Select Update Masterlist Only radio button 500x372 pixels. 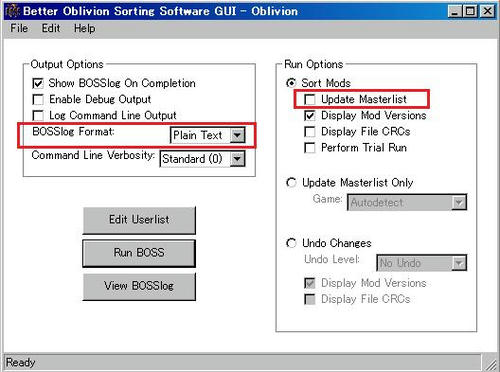(291, 182)
